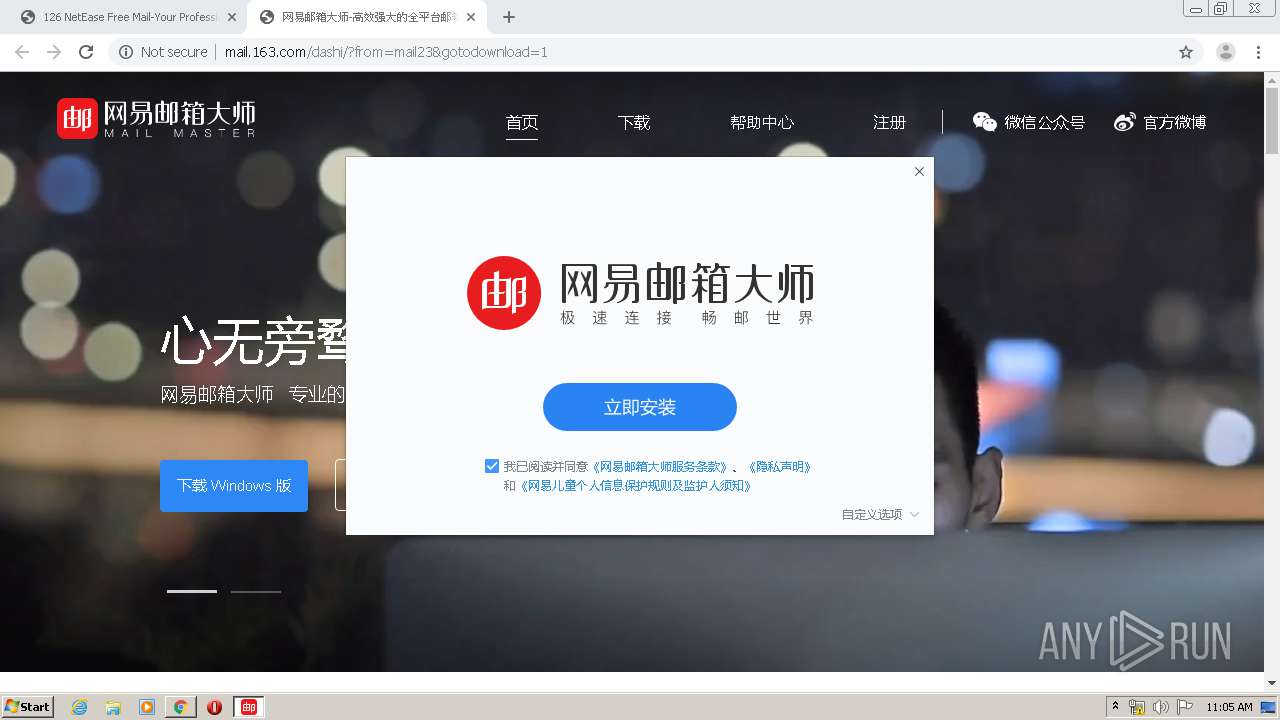Select the first carousel slide indicator

pyautogui.click(x=192, y=591)
